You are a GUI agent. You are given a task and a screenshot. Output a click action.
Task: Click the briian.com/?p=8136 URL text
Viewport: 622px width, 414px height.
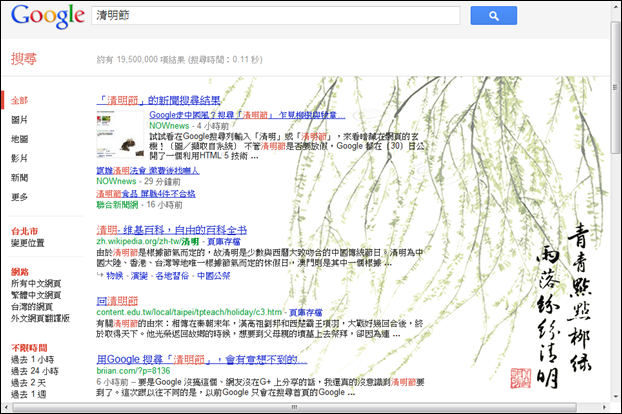pyautogui.click(x=133, y=371)
